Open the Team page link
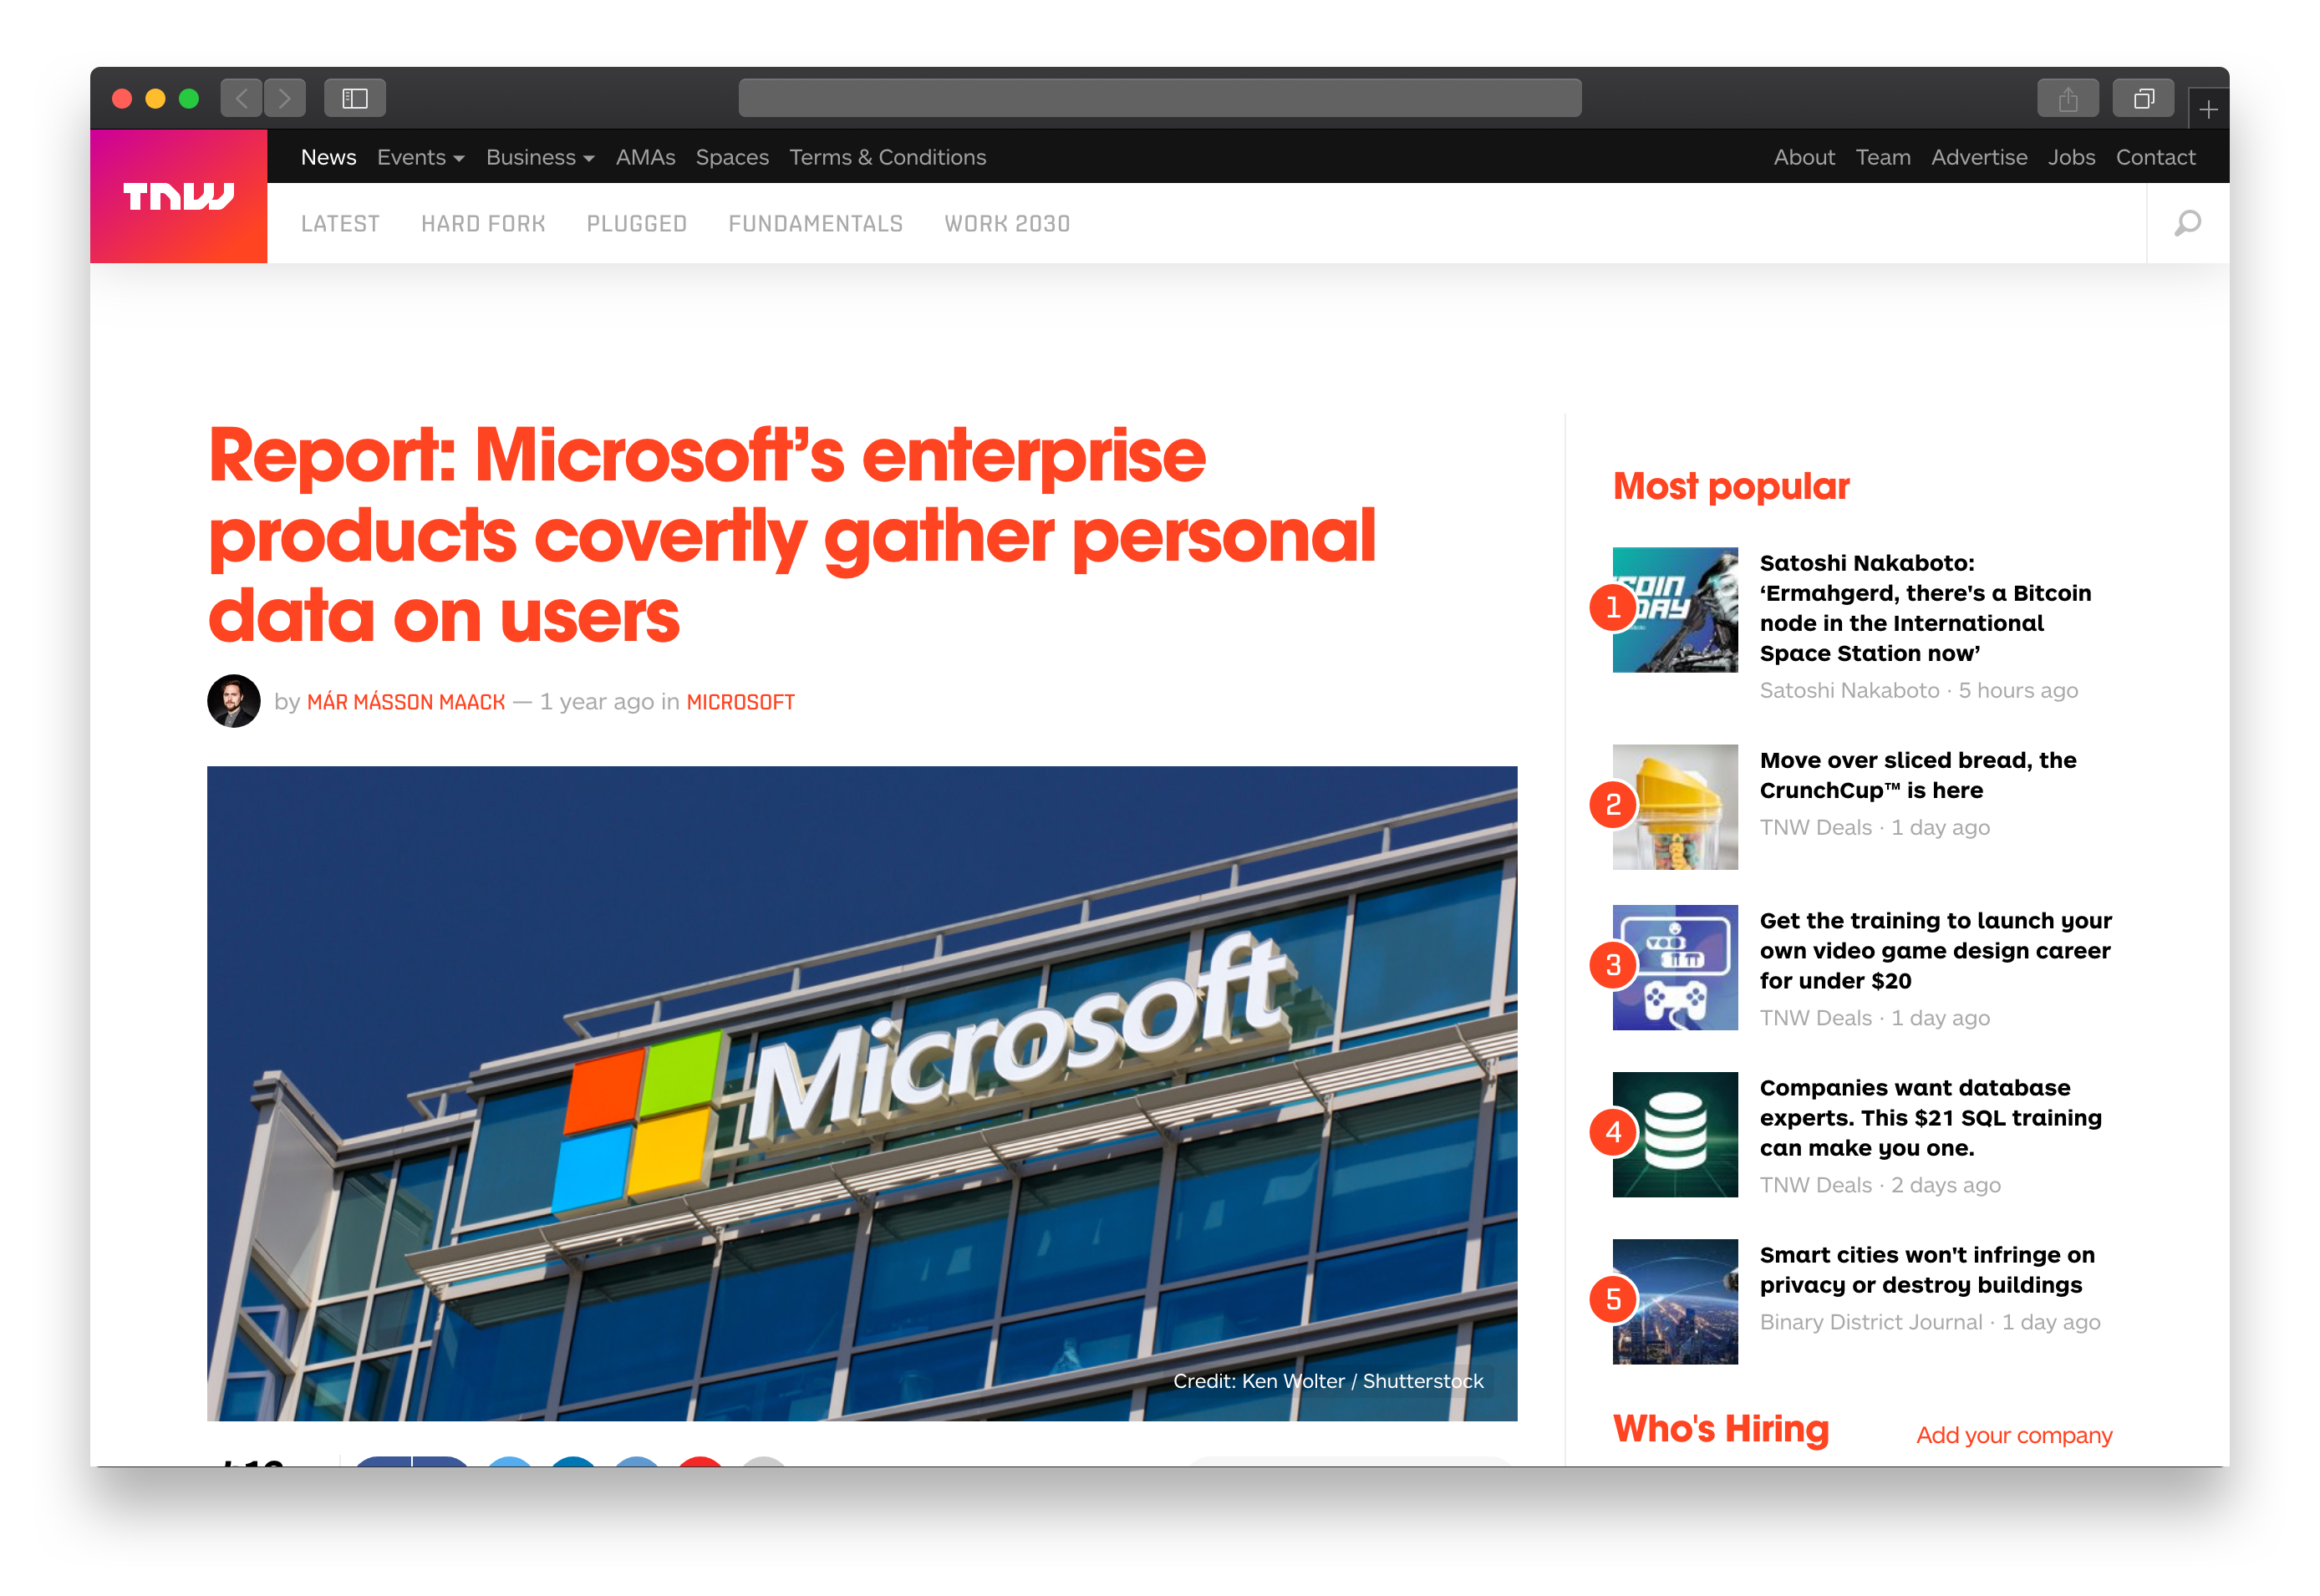The height and width of the screenshot is (1596, 2320). coord(1883,157)
